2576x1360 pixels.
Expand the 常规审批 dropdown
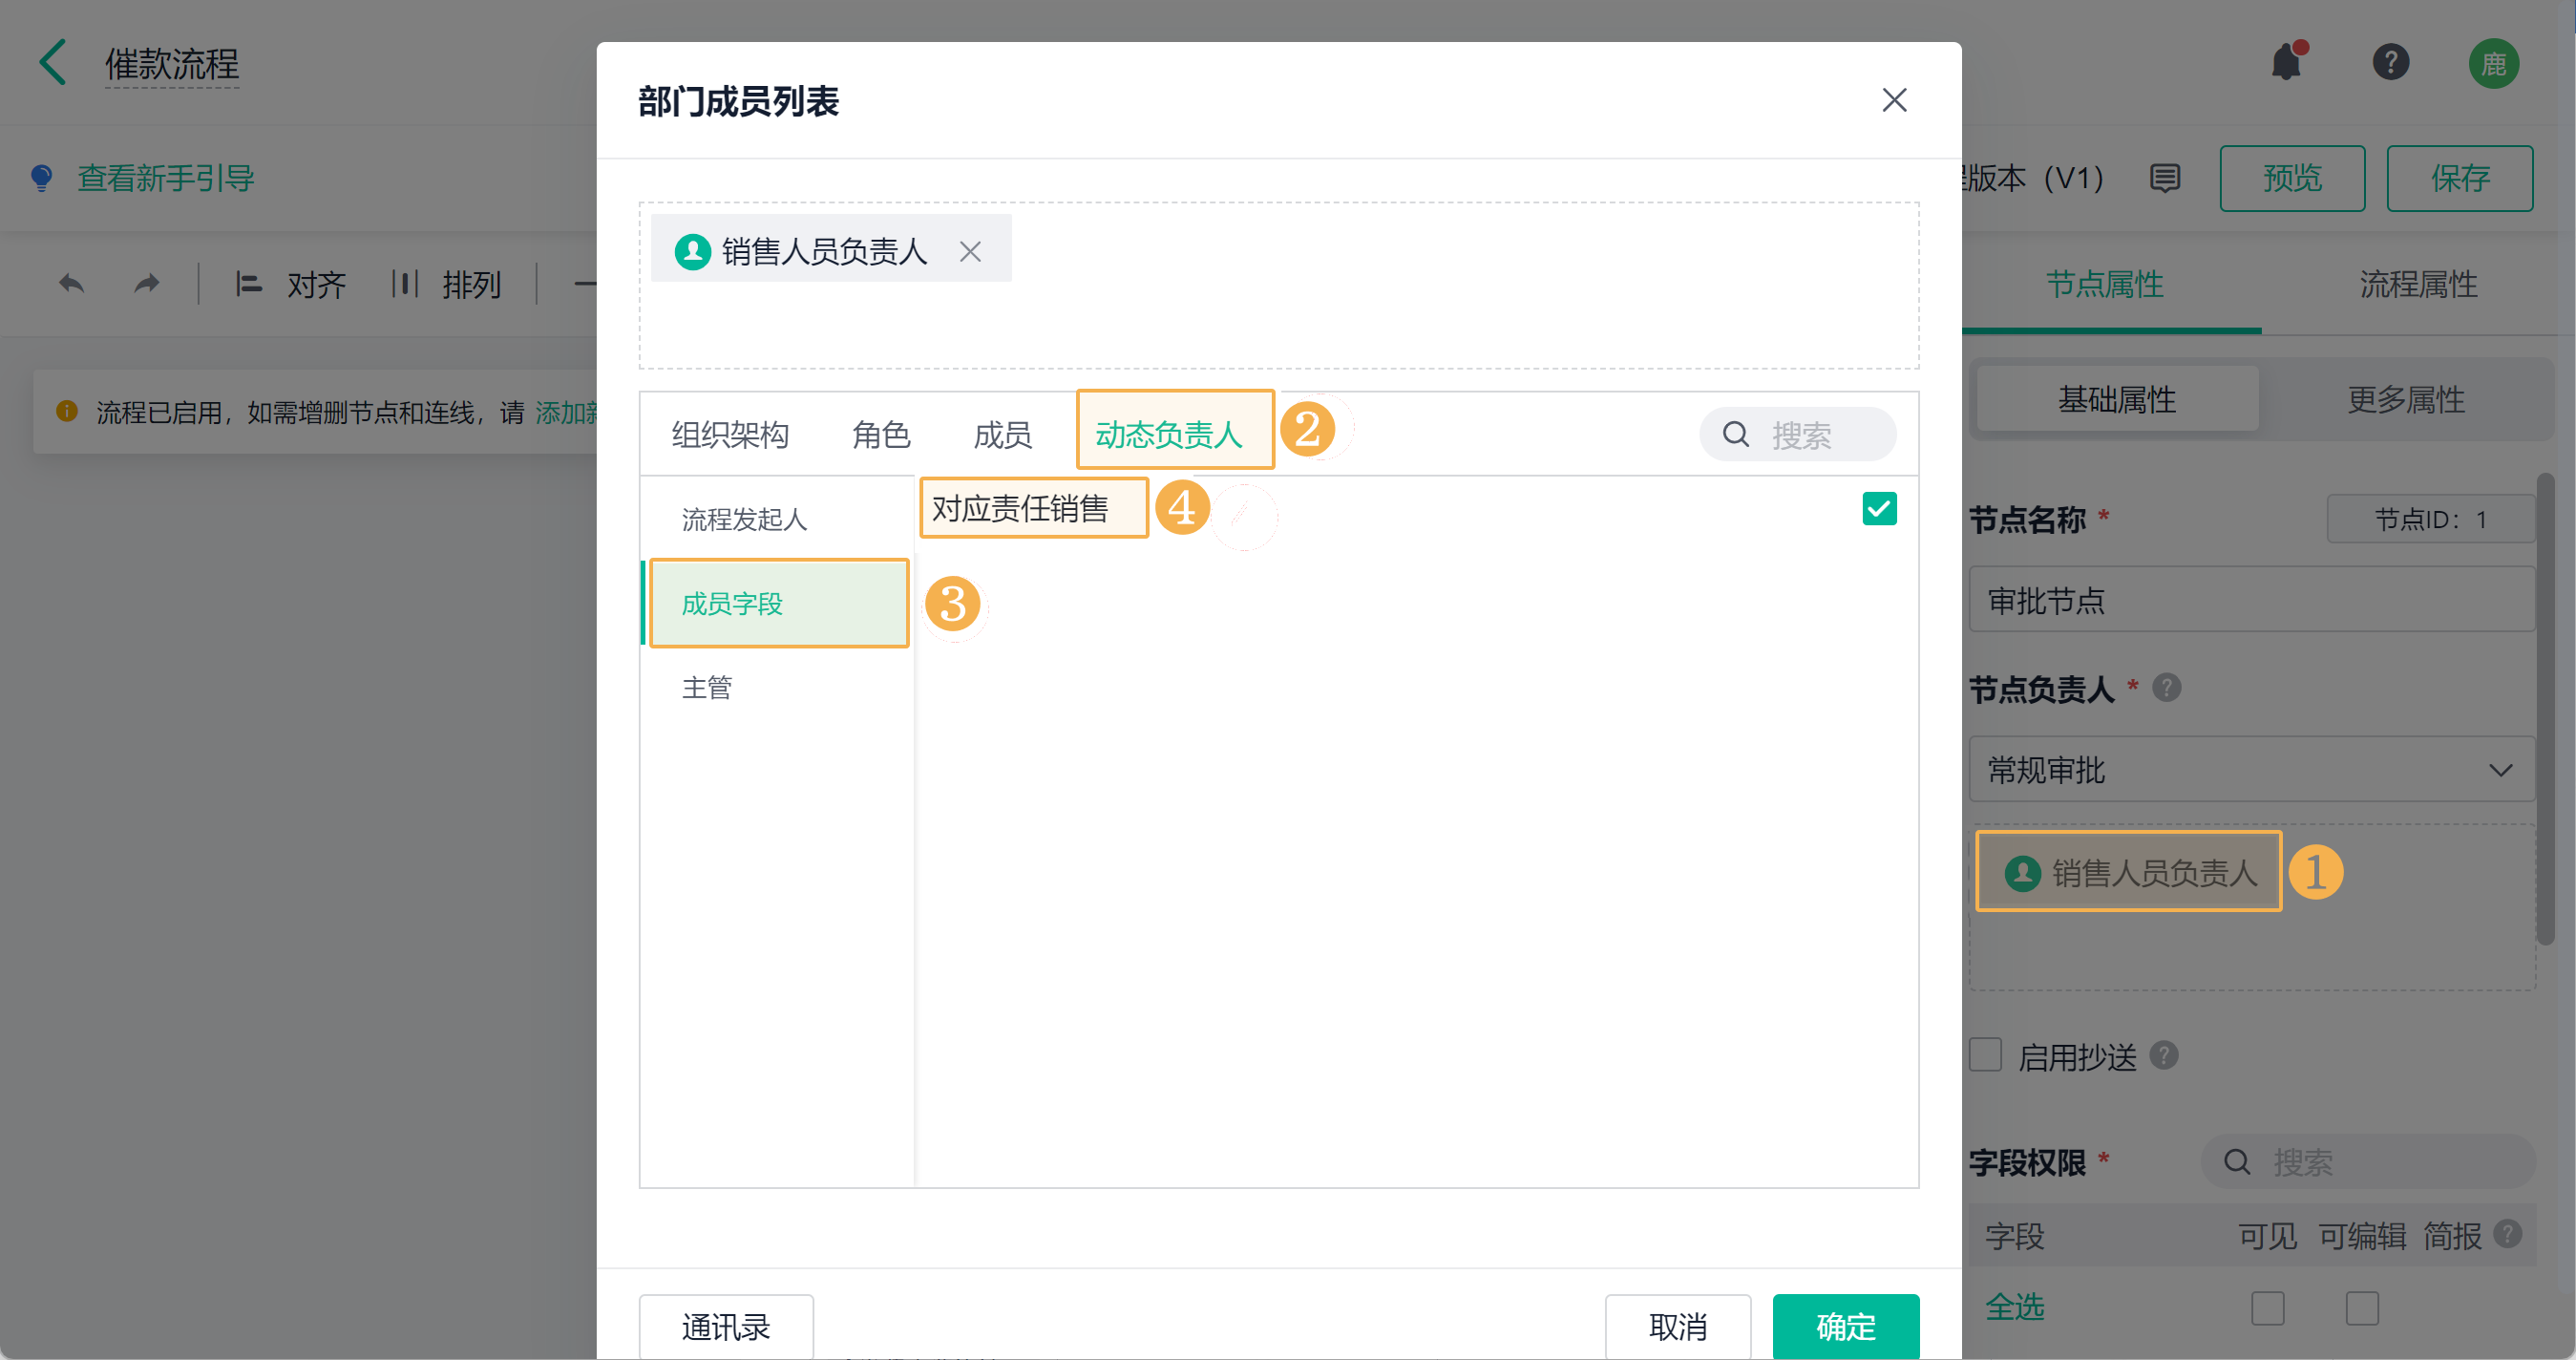point(2252,769)
